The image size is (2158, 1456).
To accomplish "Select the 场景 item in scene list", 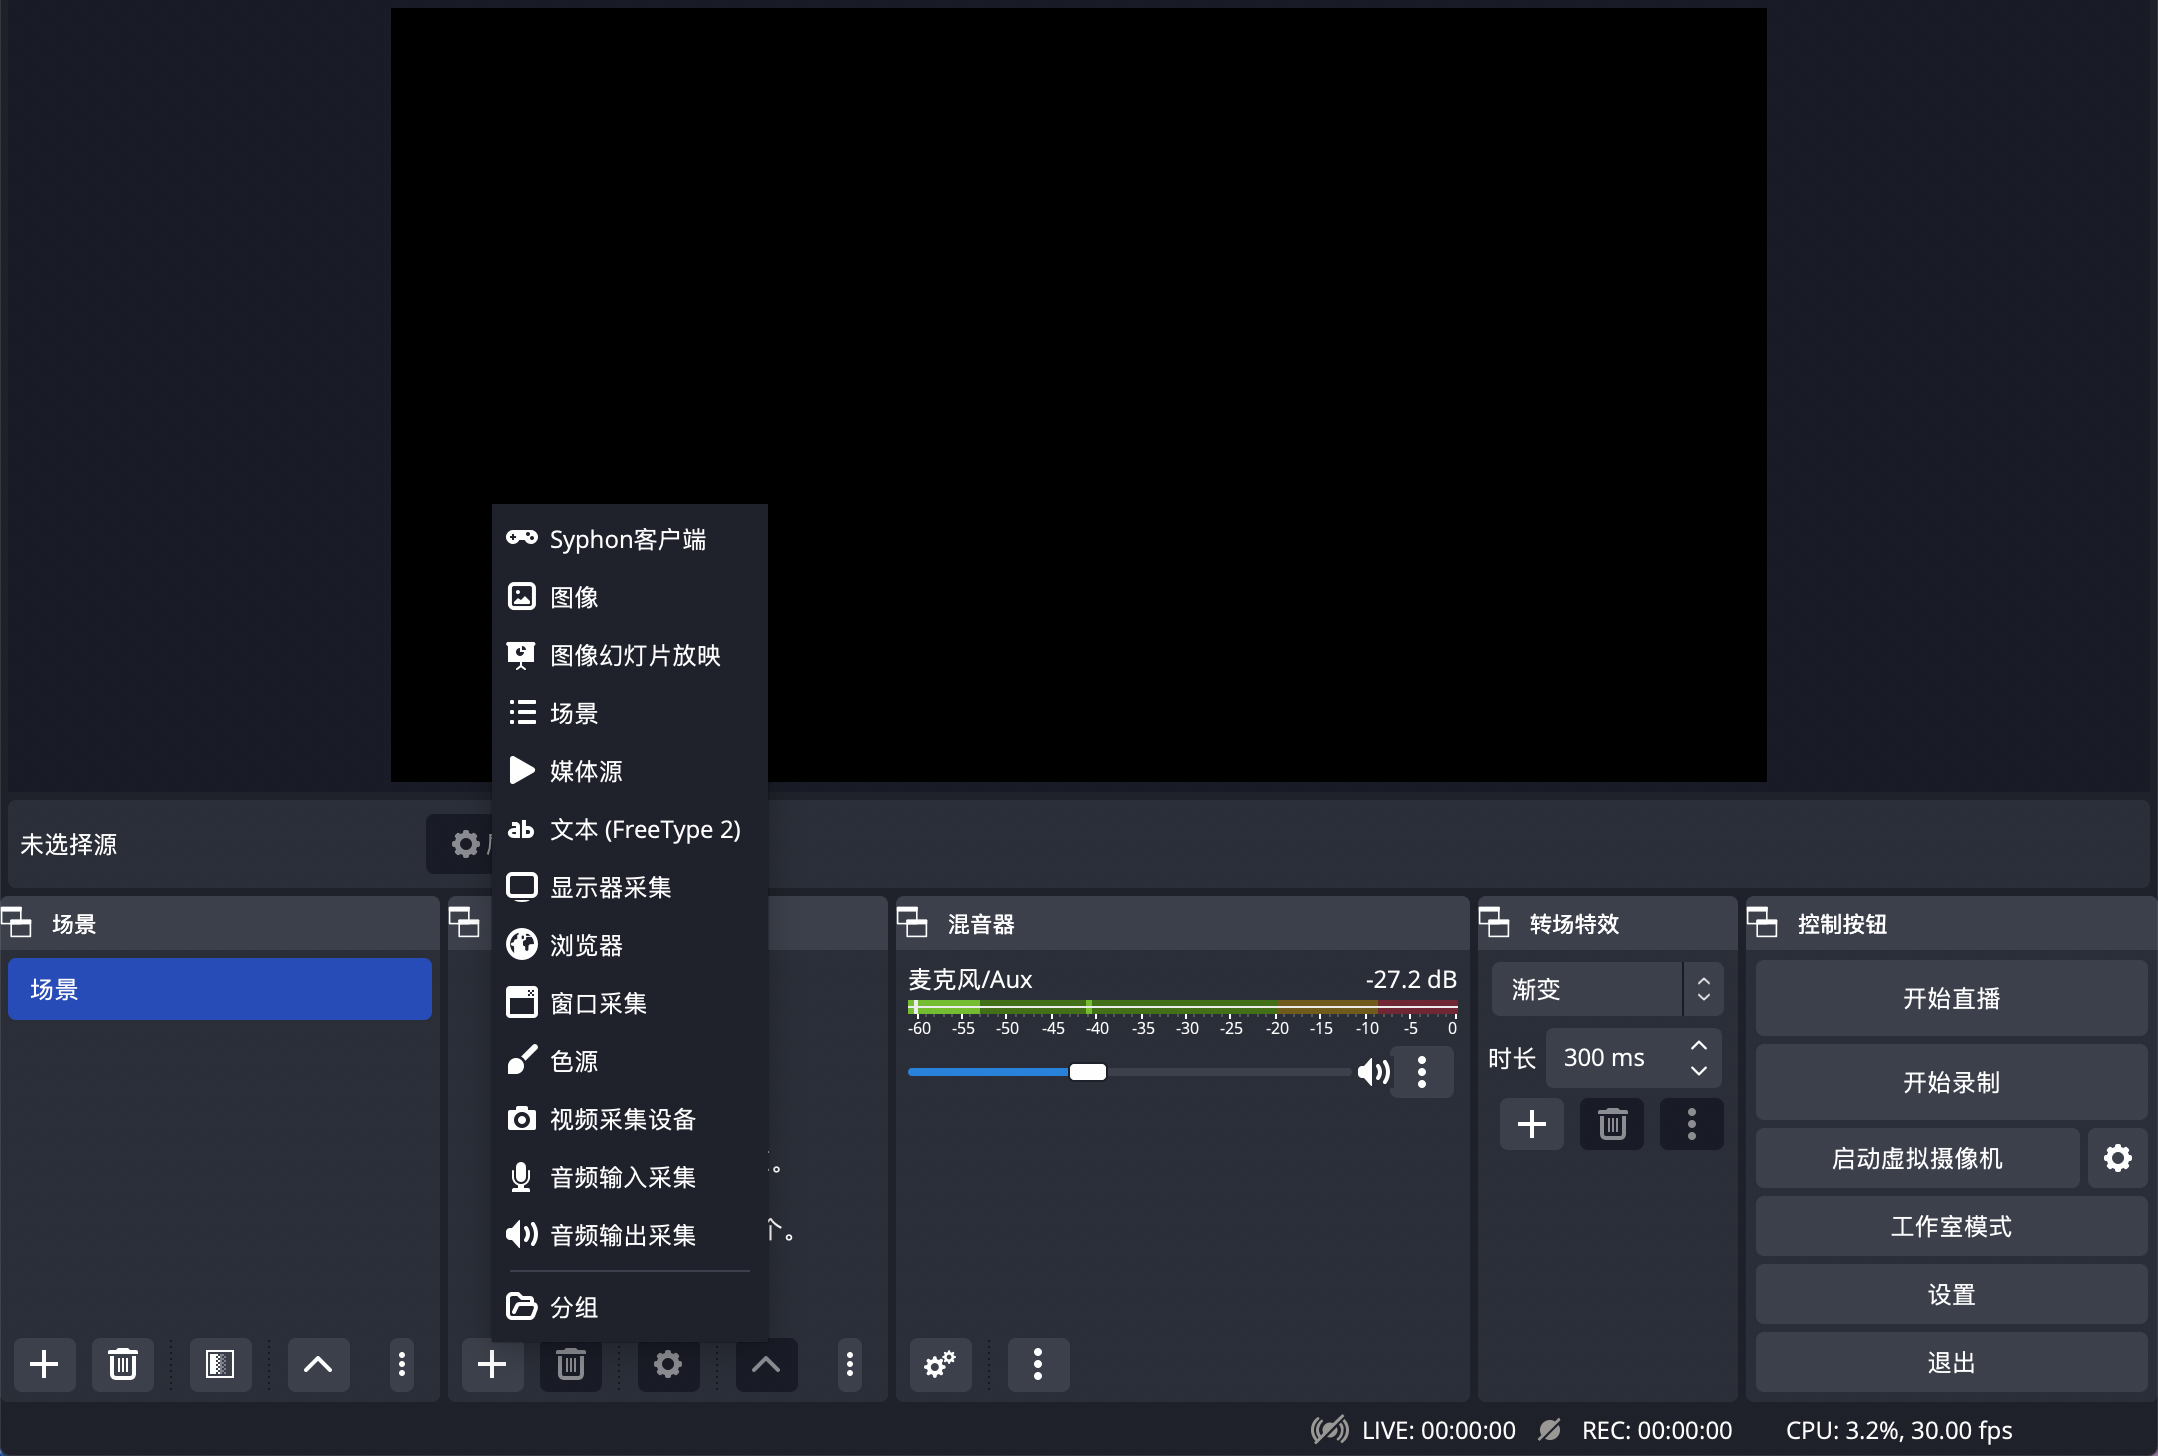I will click(x=220, y=989).
